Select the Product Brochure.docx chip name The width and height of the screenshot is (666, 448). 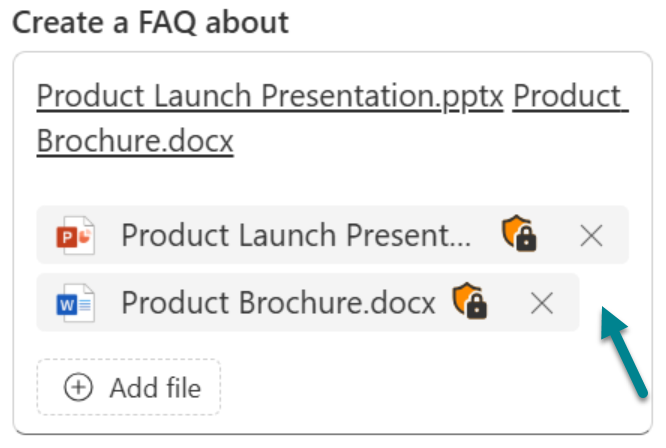(x=278, y=302)
